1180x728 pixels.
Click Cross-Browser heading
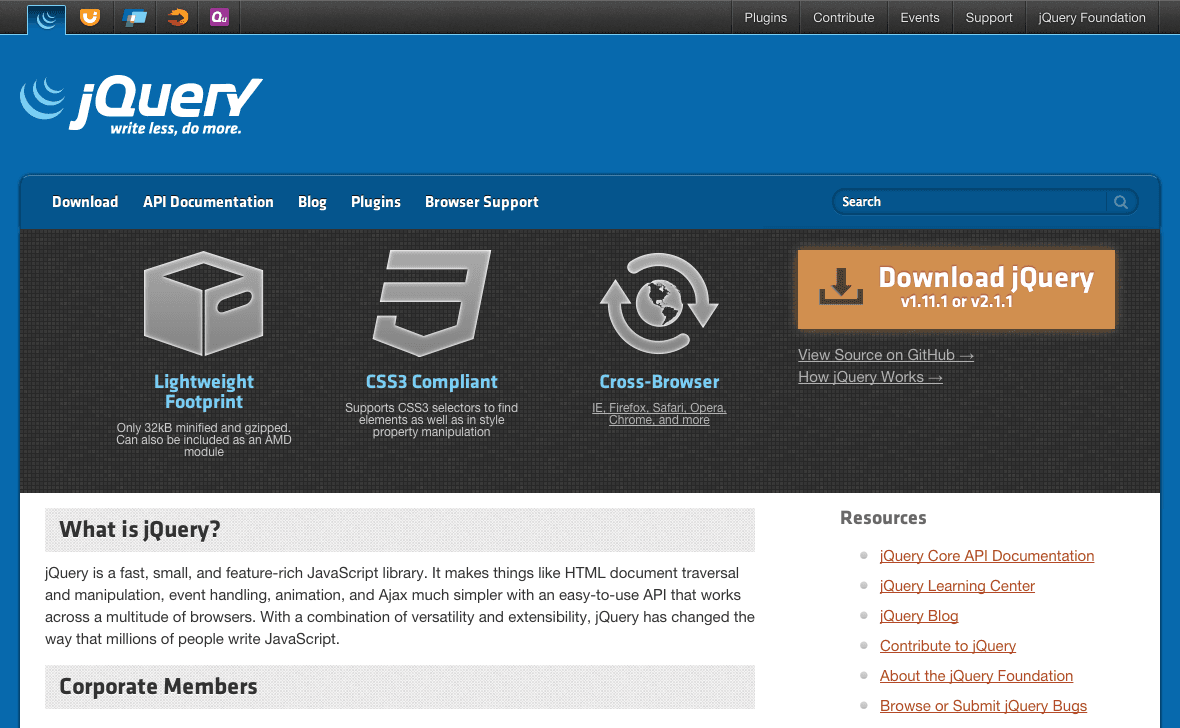tap(659, 382)
